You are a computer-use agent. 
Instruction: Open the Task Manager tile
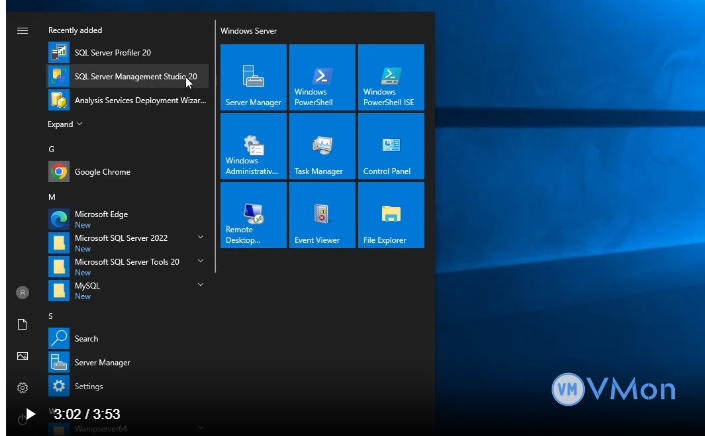point(322,146)
